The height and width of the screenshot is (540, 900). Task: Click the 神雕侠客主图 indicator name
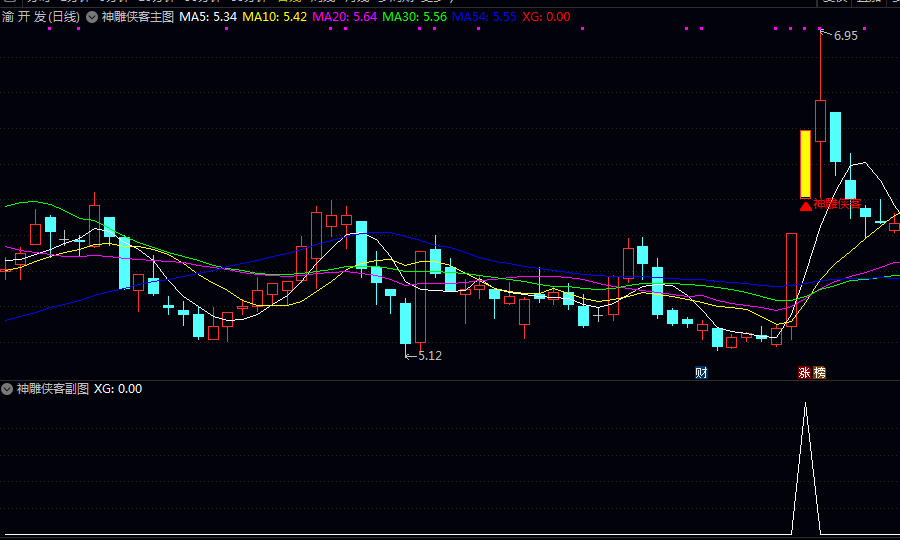[x=138, y=17]
